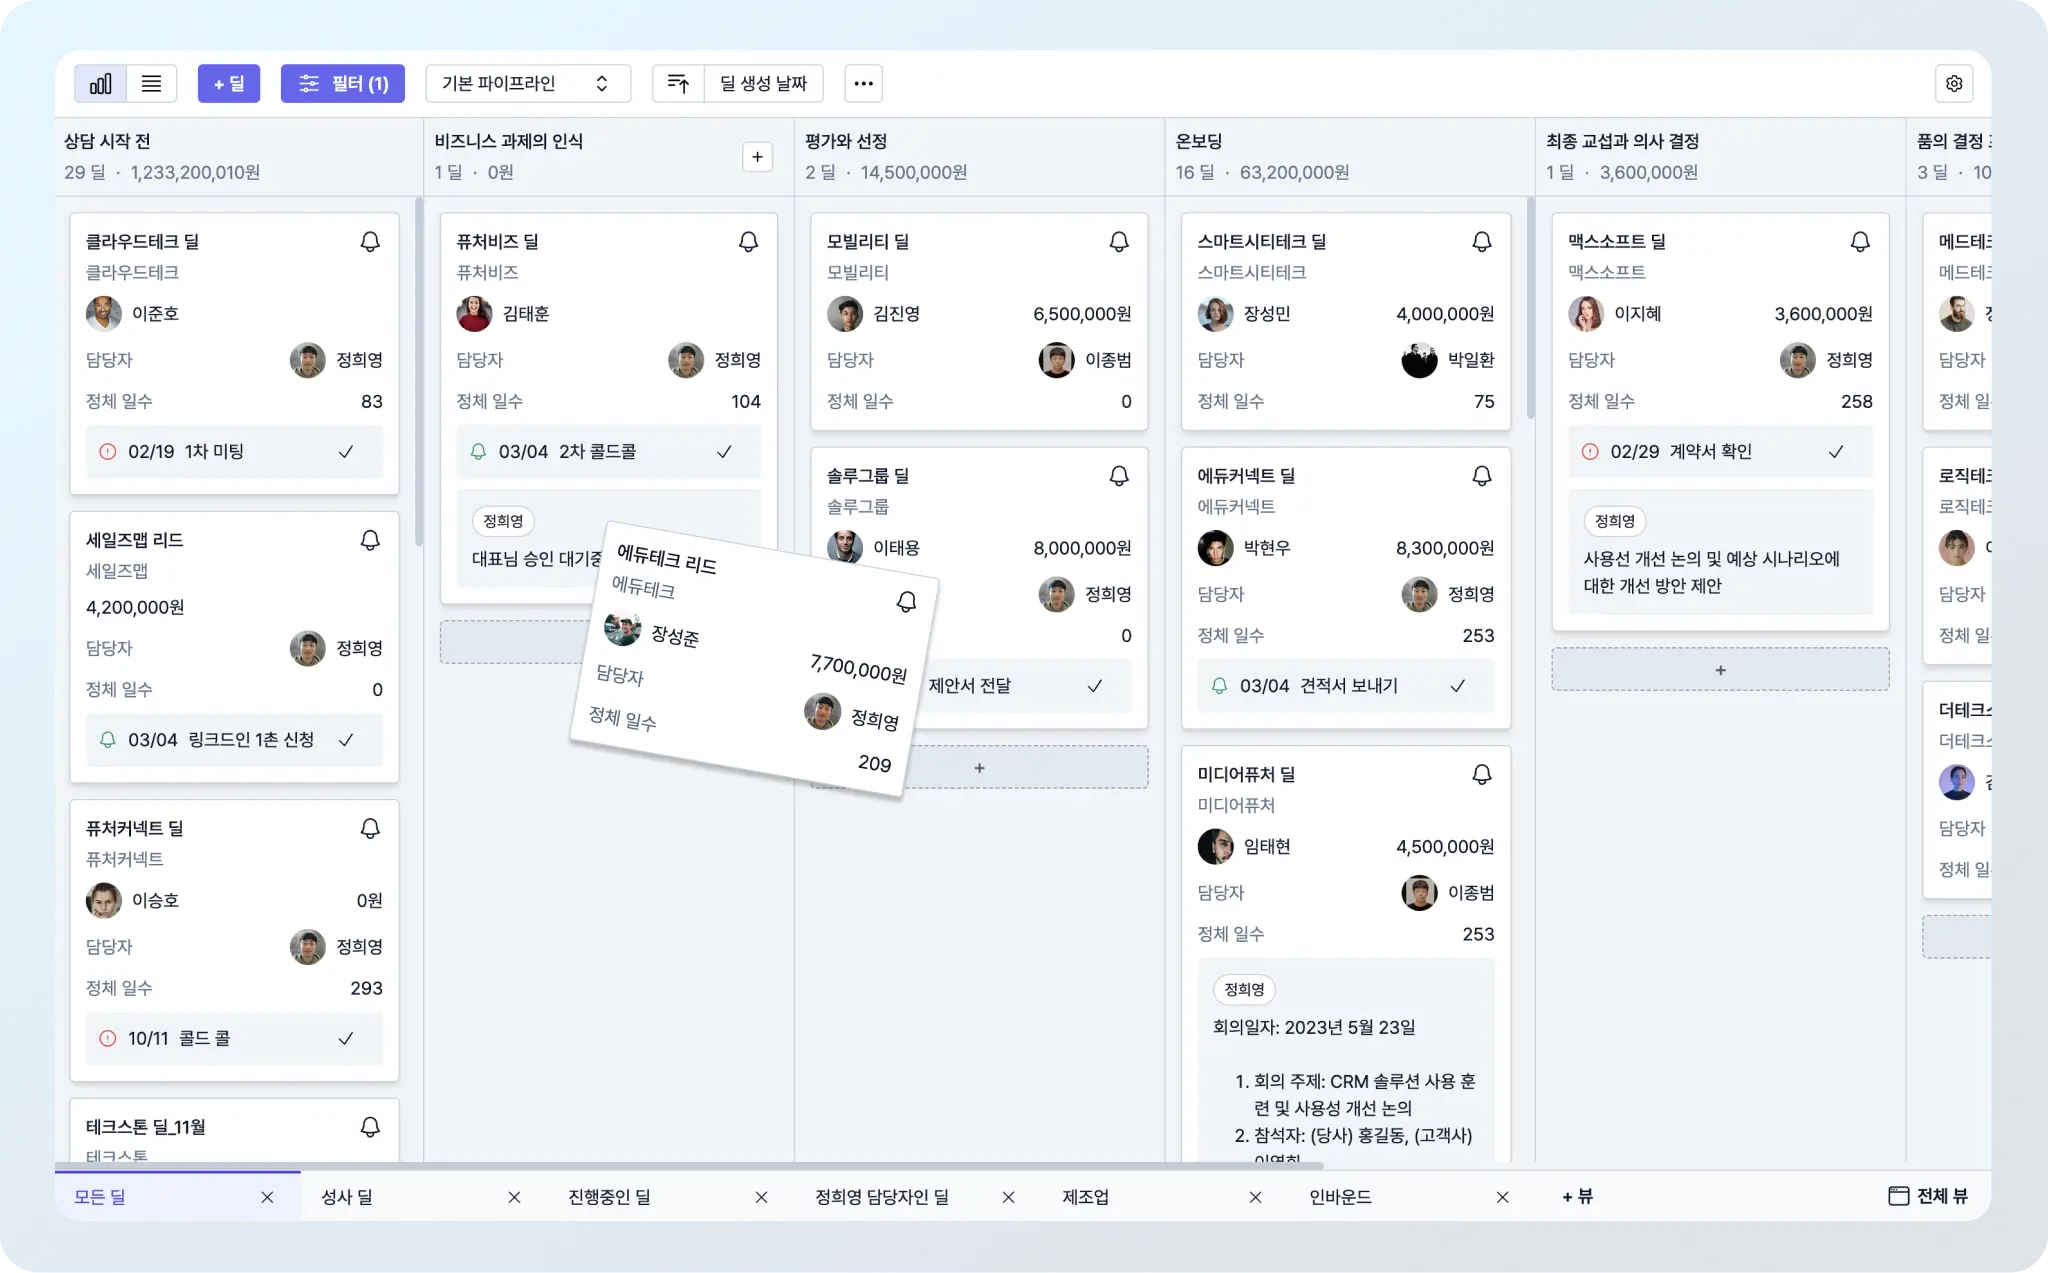Click 이준호 contact avatar on 클라우드테크 card
The width and height of the screenshot is (2048, 1273).
[104, 314]
